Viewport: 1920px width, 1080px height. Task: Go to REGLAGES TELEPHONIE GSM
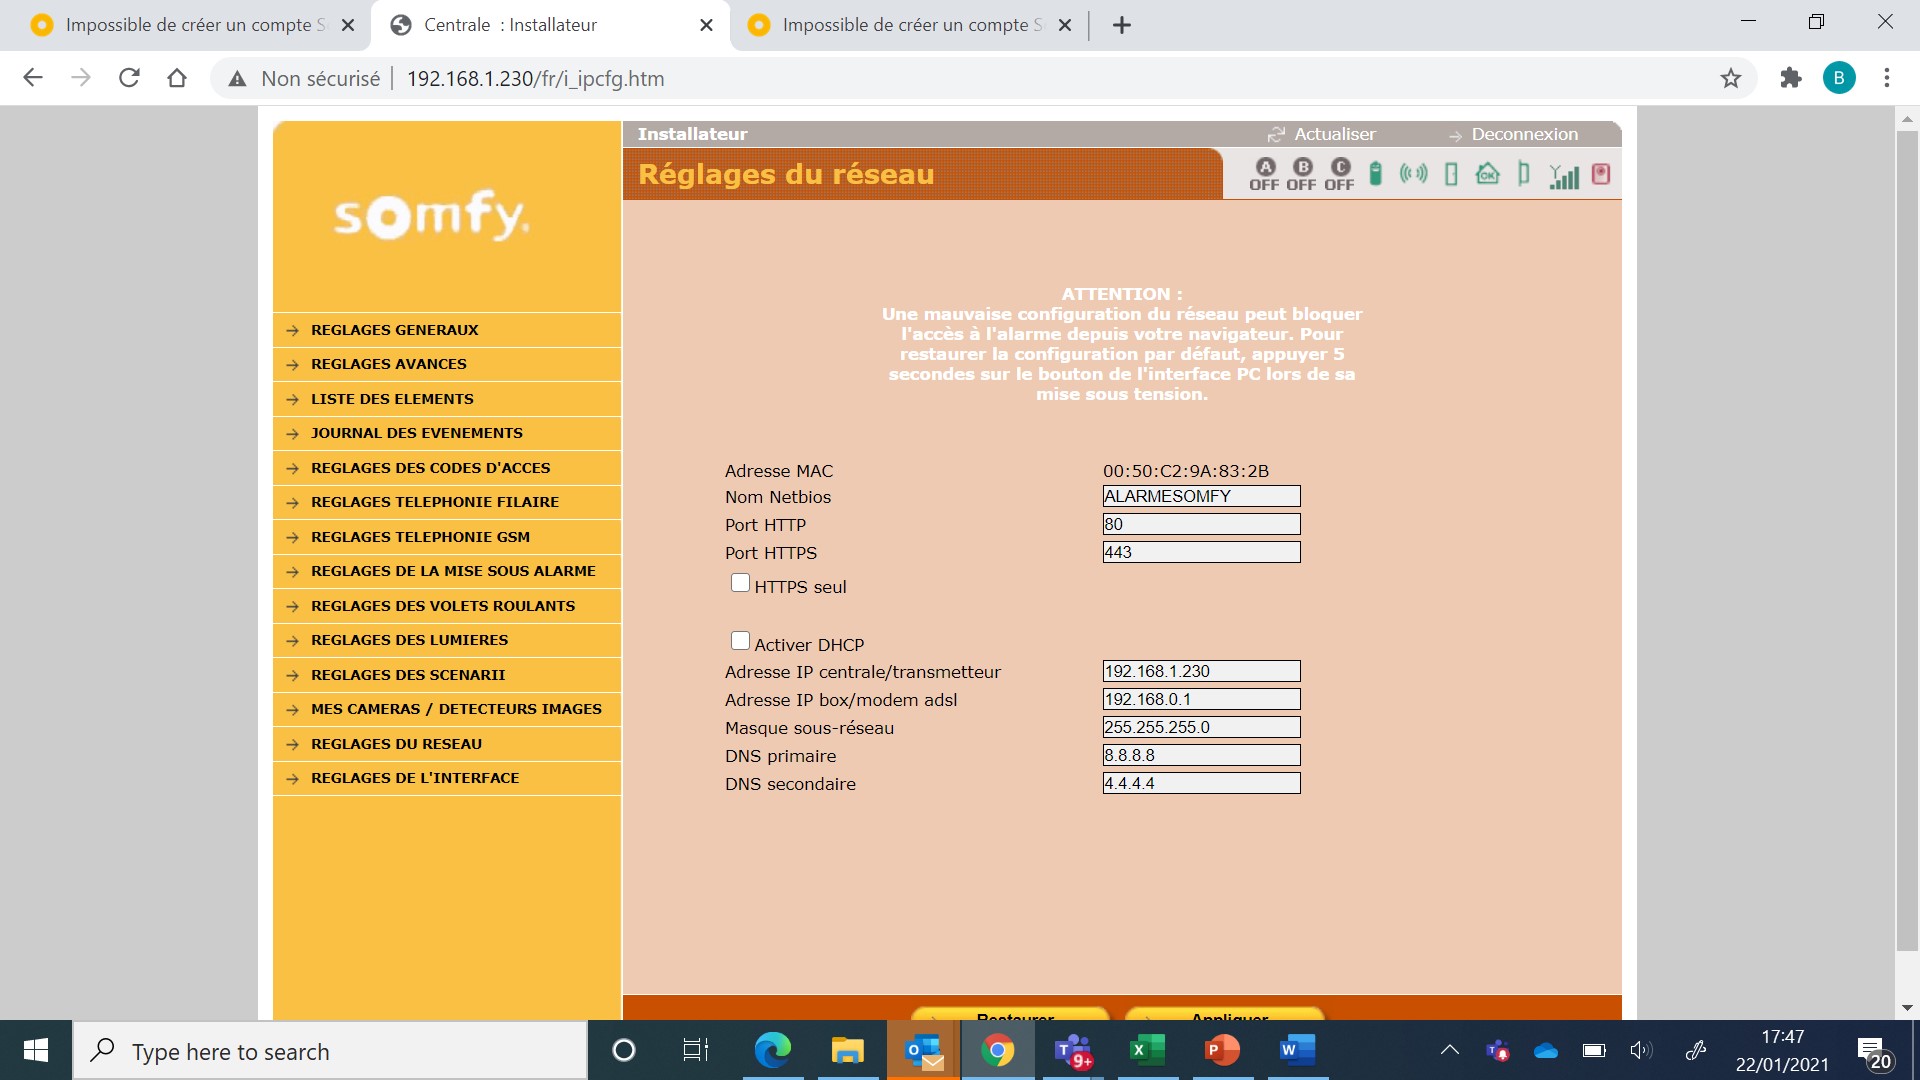pos(446,537)
